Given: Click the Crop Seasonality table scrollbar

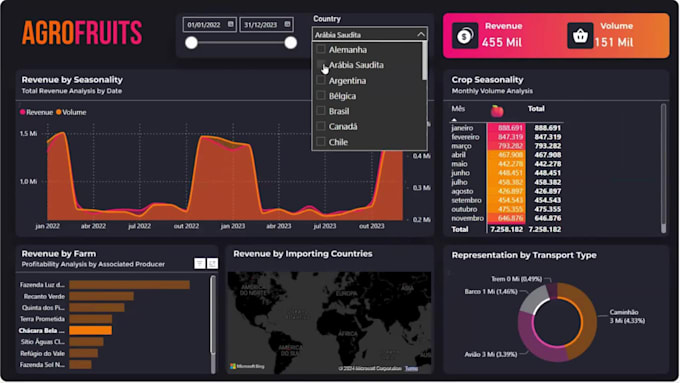Looking at the screenshot, I should pos(663,168).
